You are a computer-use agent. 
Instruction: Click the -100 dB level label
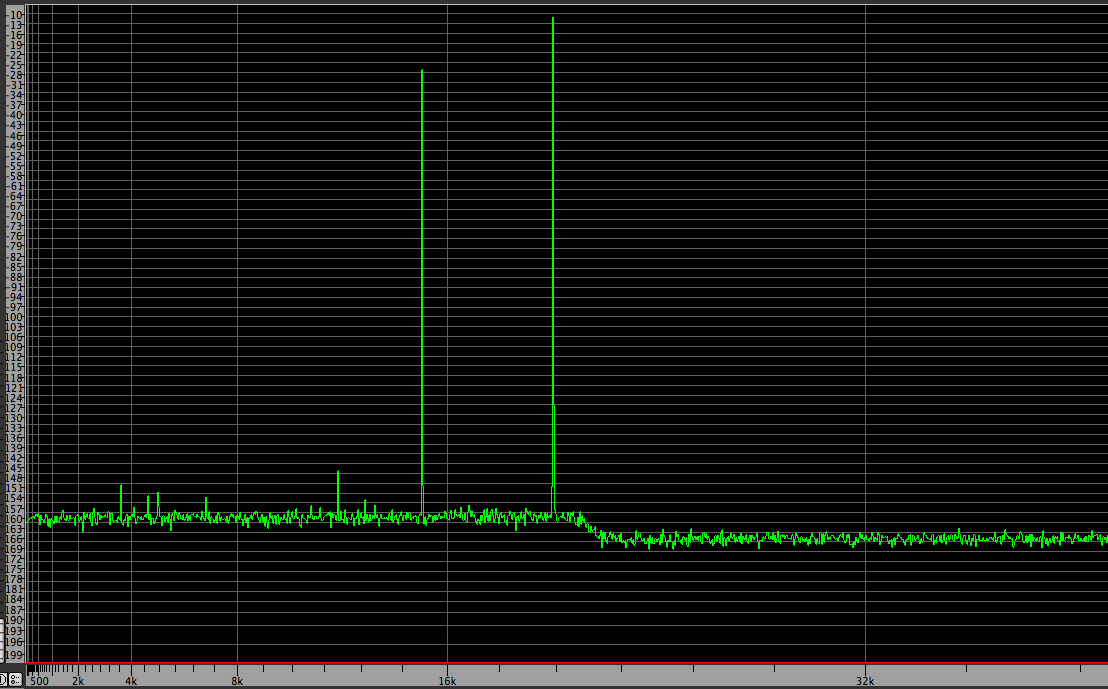point(14,317)
